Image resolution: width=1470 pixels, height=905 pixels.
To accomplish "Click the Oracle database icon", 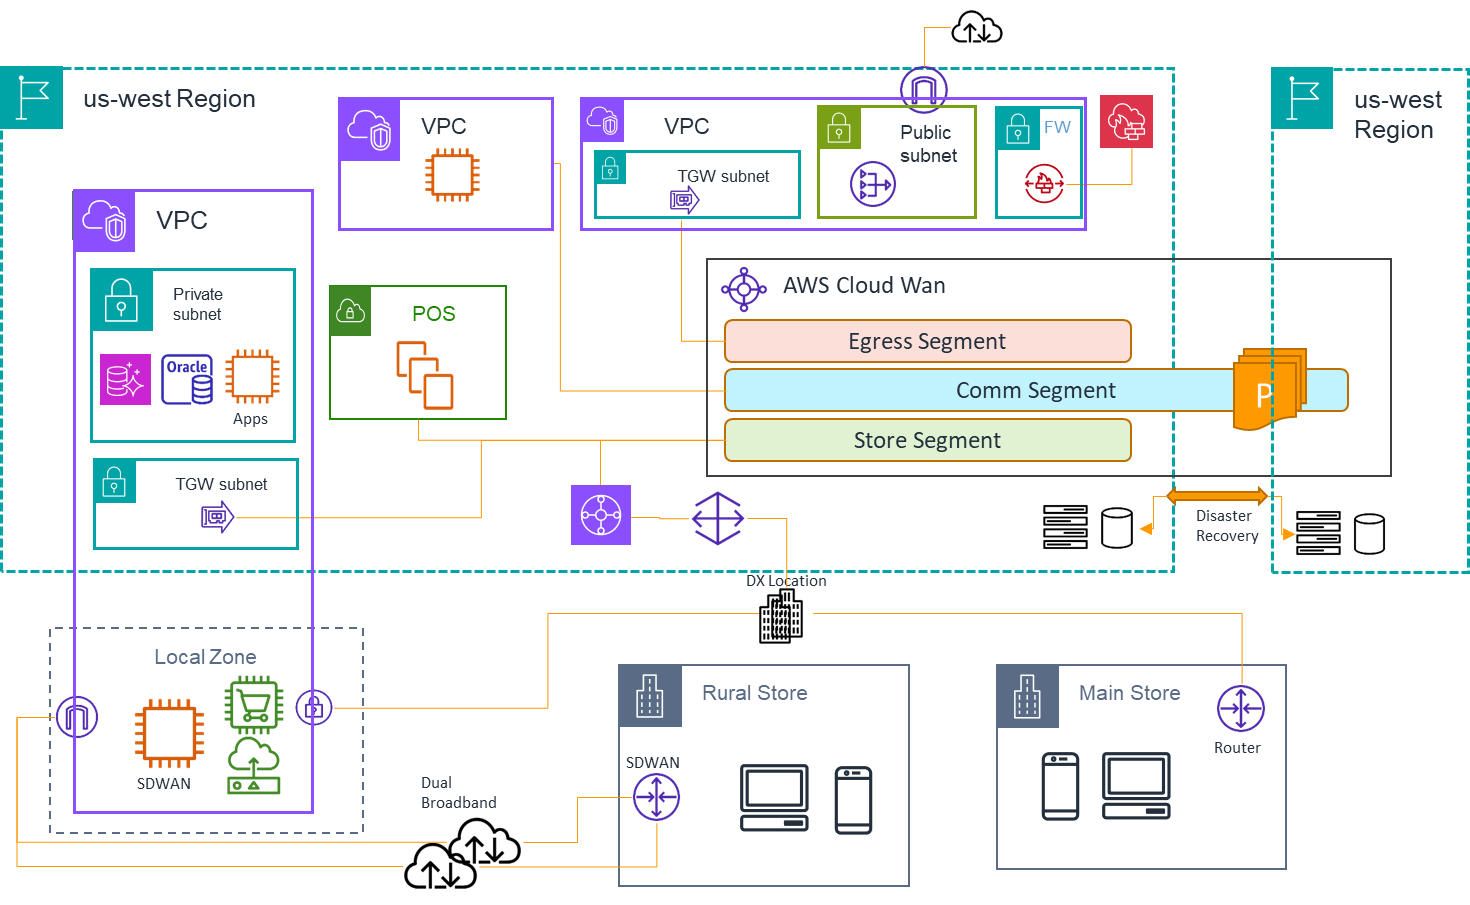I will [x=188, y=379].
